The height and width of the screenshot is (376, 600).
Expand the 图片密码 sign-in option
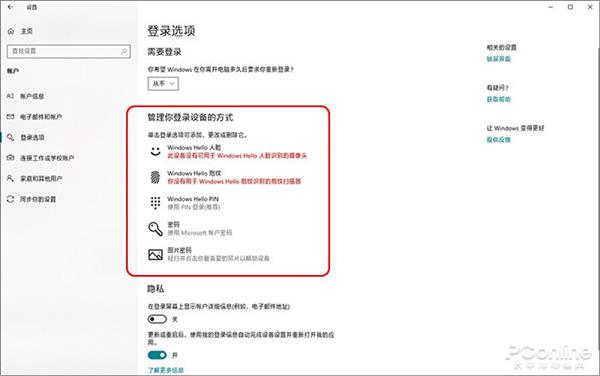click(209, 254)
